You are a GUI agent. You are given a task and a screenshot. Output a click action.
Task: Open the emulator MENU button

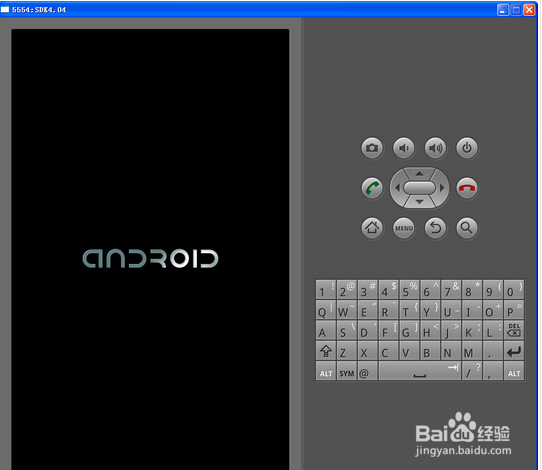click(x=403, y=228)
